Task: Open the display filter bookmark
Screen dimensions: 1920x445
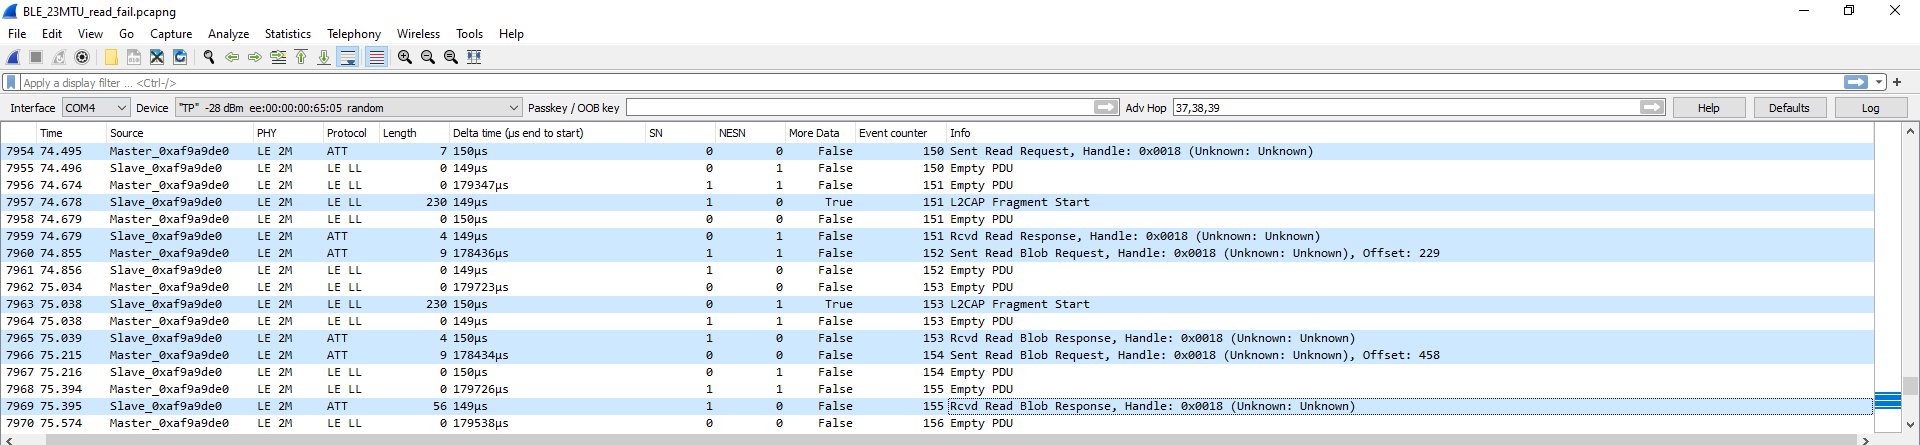Action: (x=11, y=82)
